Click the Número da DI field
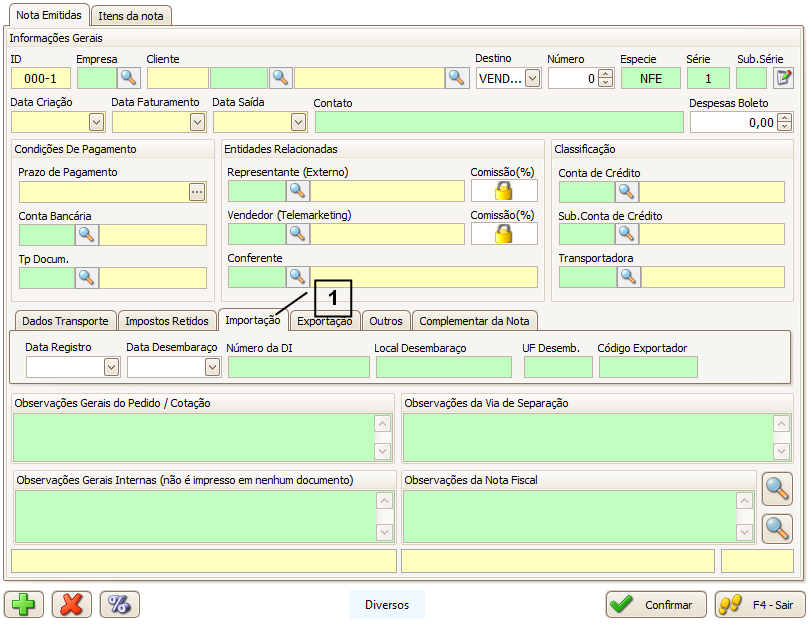Image resolution: width=811 pixels, height=628 pixels. [x=298, y=367]
